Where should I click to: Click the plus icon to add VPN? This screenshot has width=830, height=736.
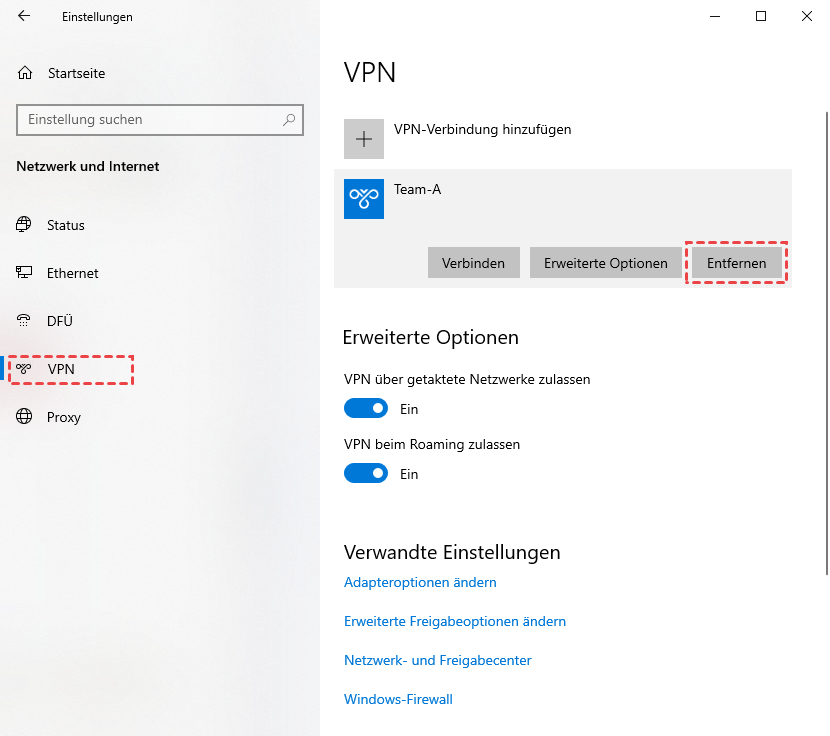364,139
